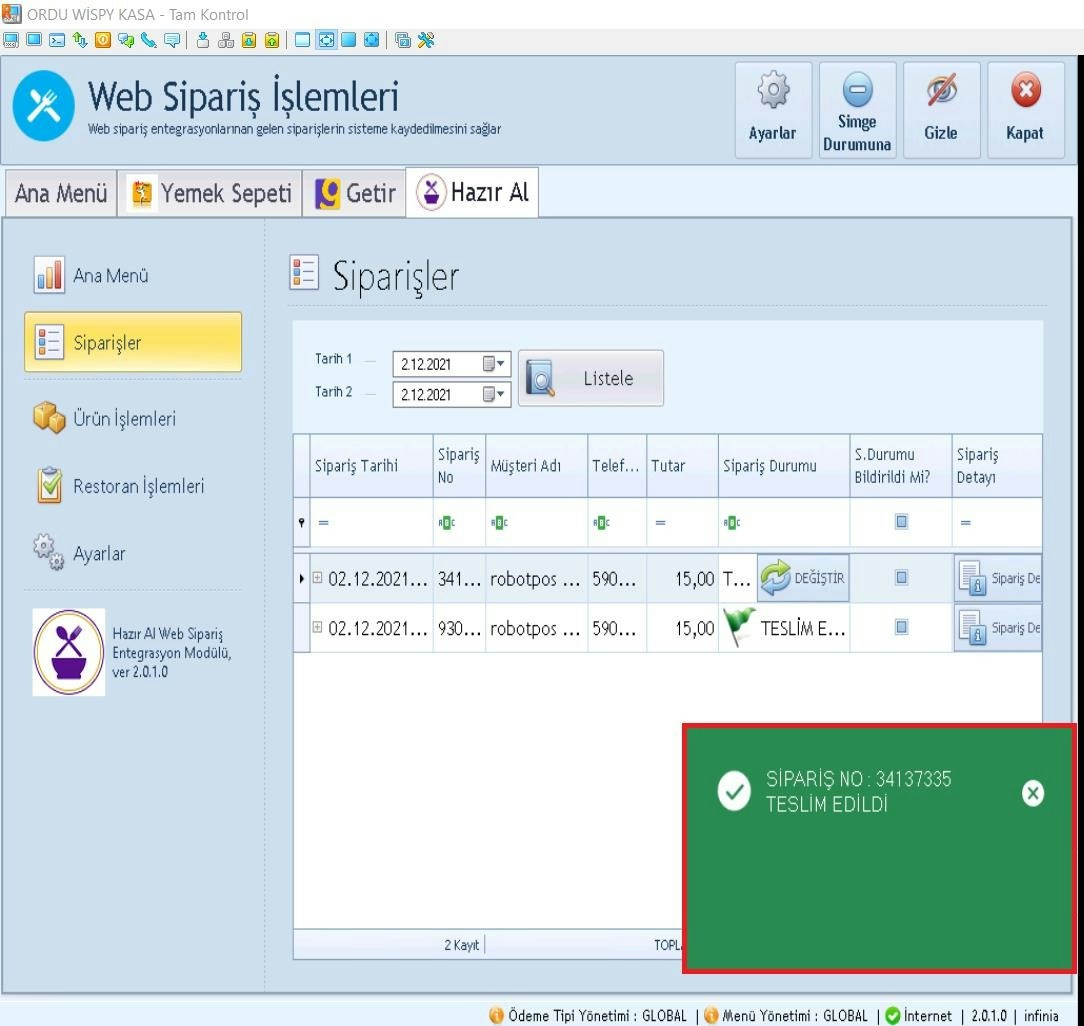Select the plain full screen view toolbar icon
Screen dimensions: 1084x1026
click(x=348, y=40)
